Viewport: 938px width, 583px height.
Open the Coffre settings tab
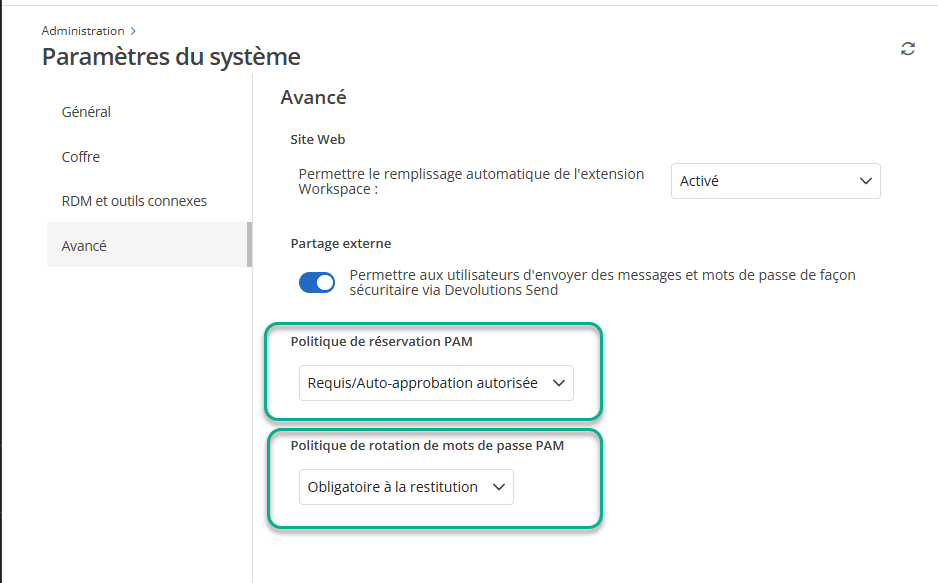(x=81, y=157)
